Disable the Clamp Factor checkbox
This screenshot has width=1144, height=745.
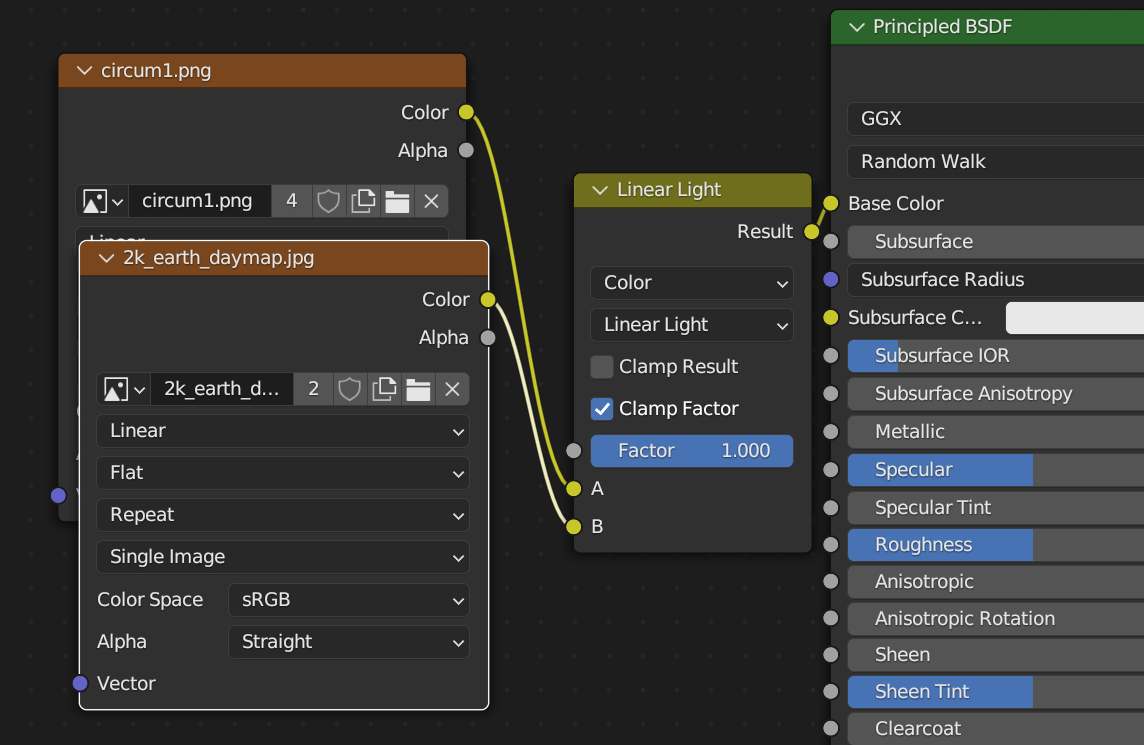pyautogui.click(x=602, y=409)
